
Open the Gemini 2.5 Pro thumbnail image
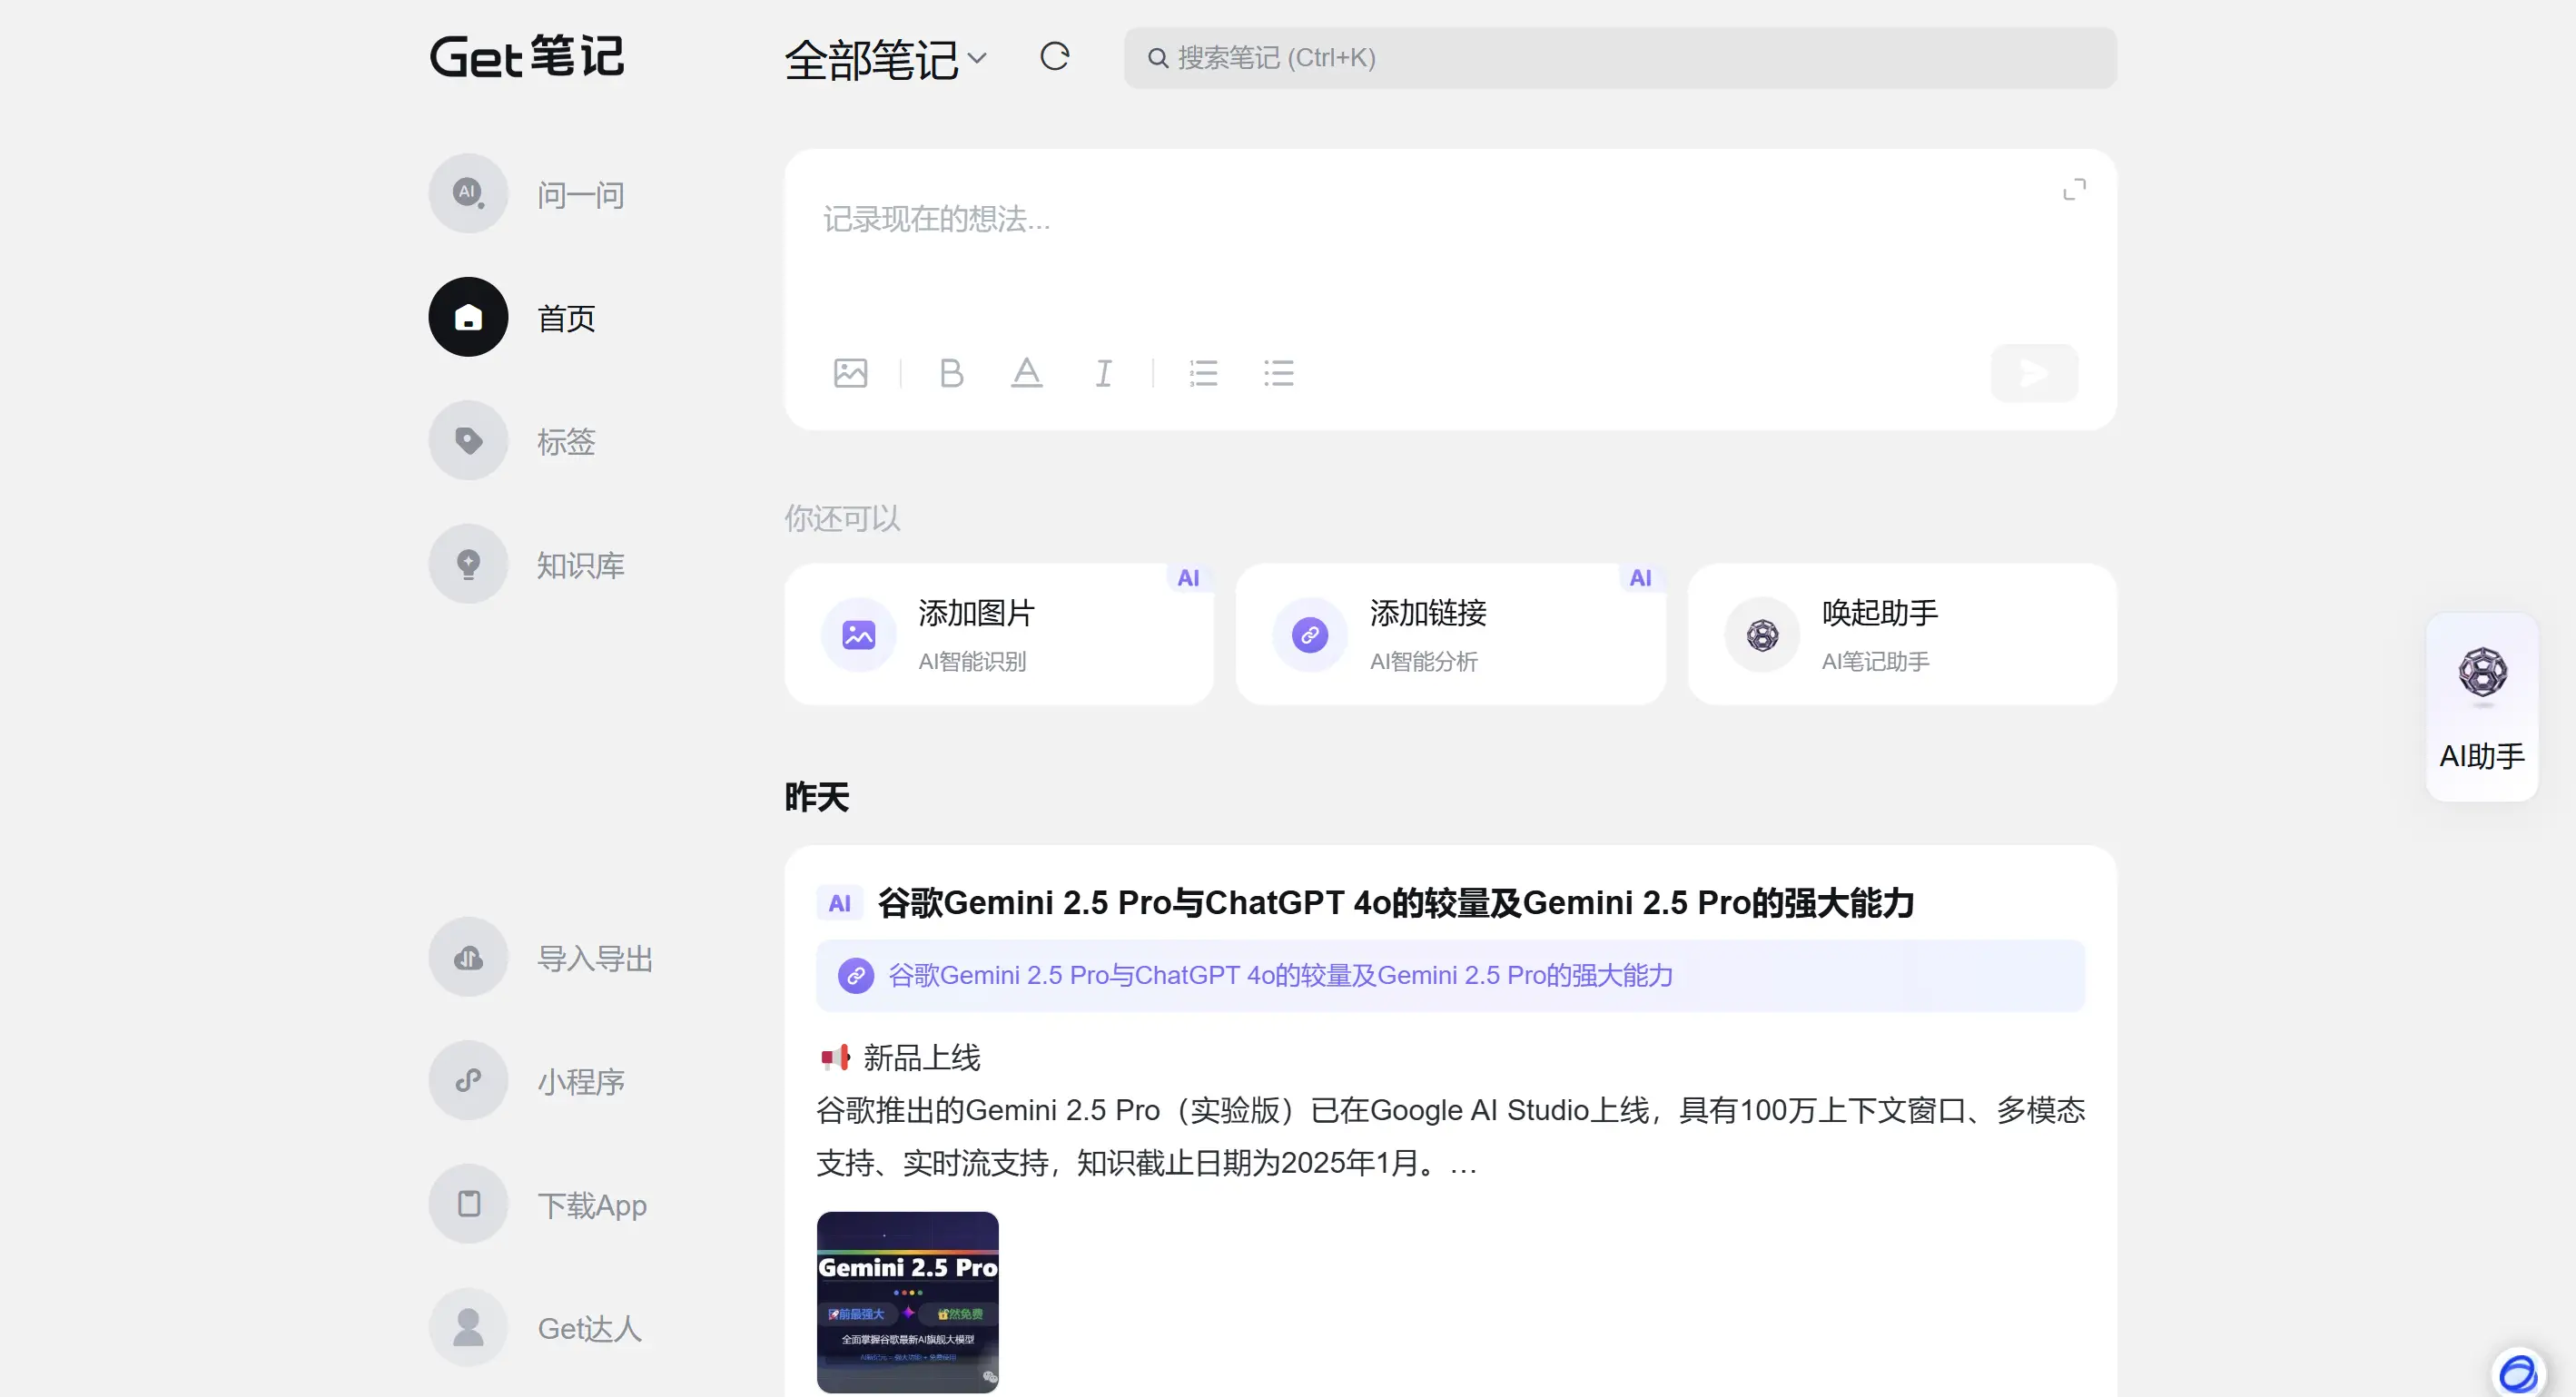click(x=907, y=1301)
